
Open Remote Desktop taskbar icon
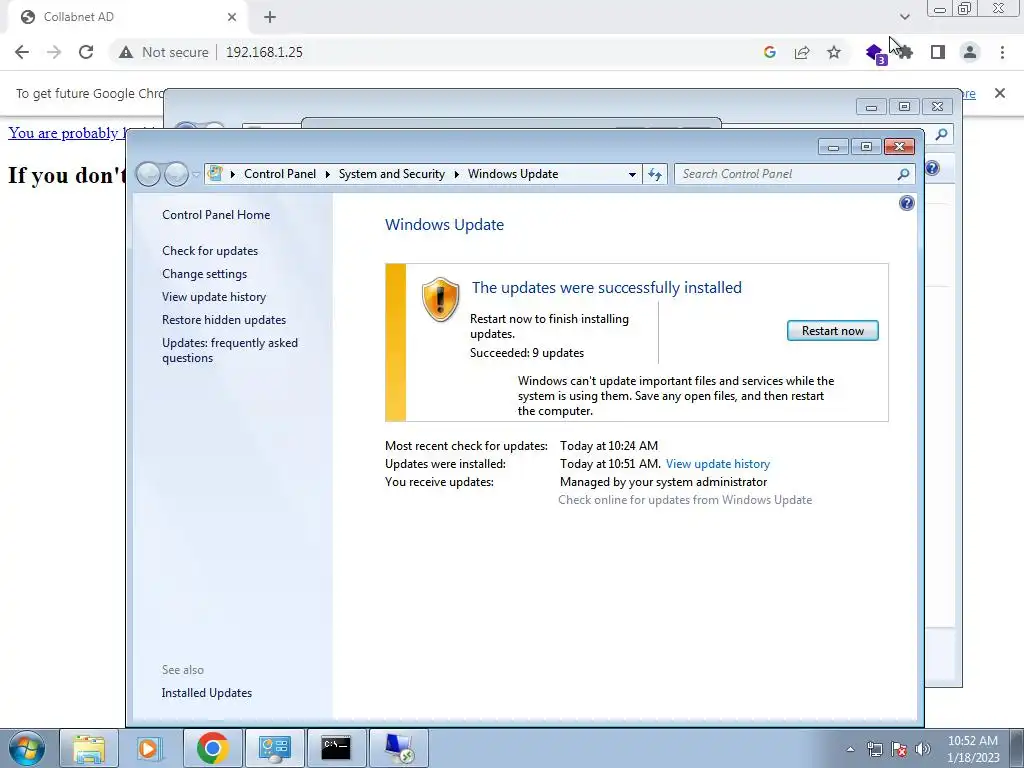coord(398,748)
